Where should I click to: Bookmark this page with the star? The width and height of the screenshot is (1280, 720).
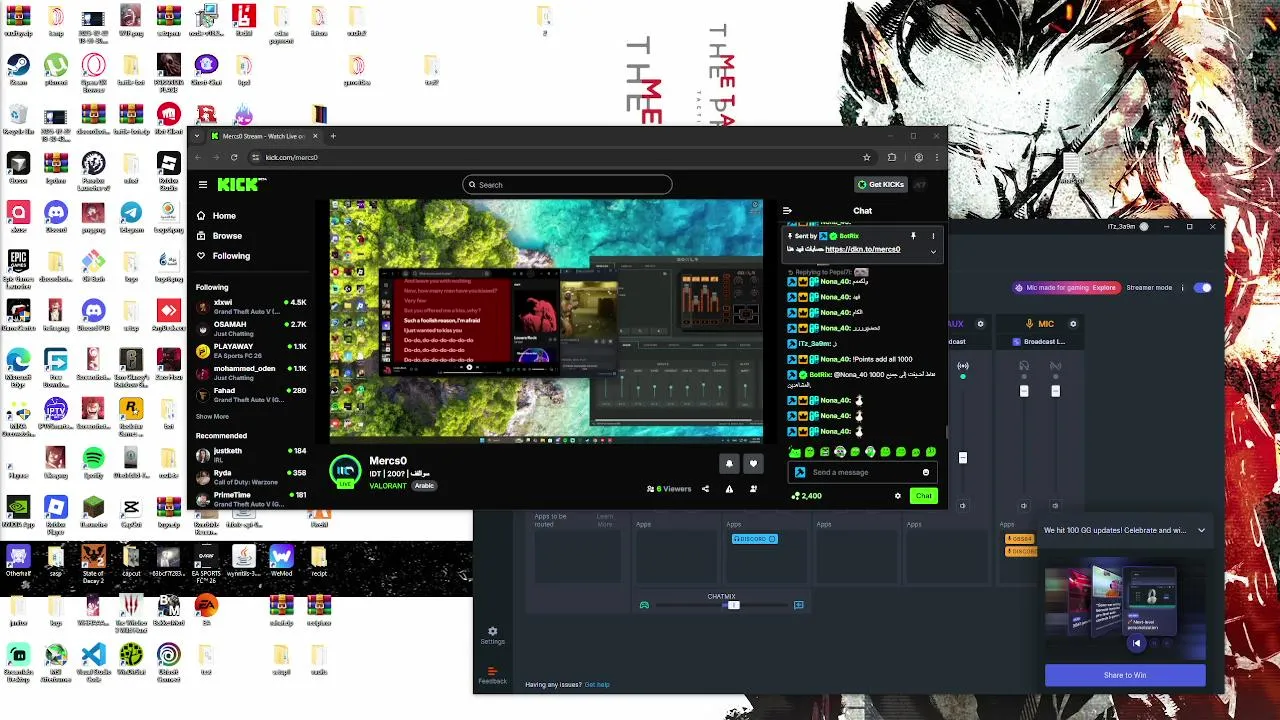coord(866,157)
